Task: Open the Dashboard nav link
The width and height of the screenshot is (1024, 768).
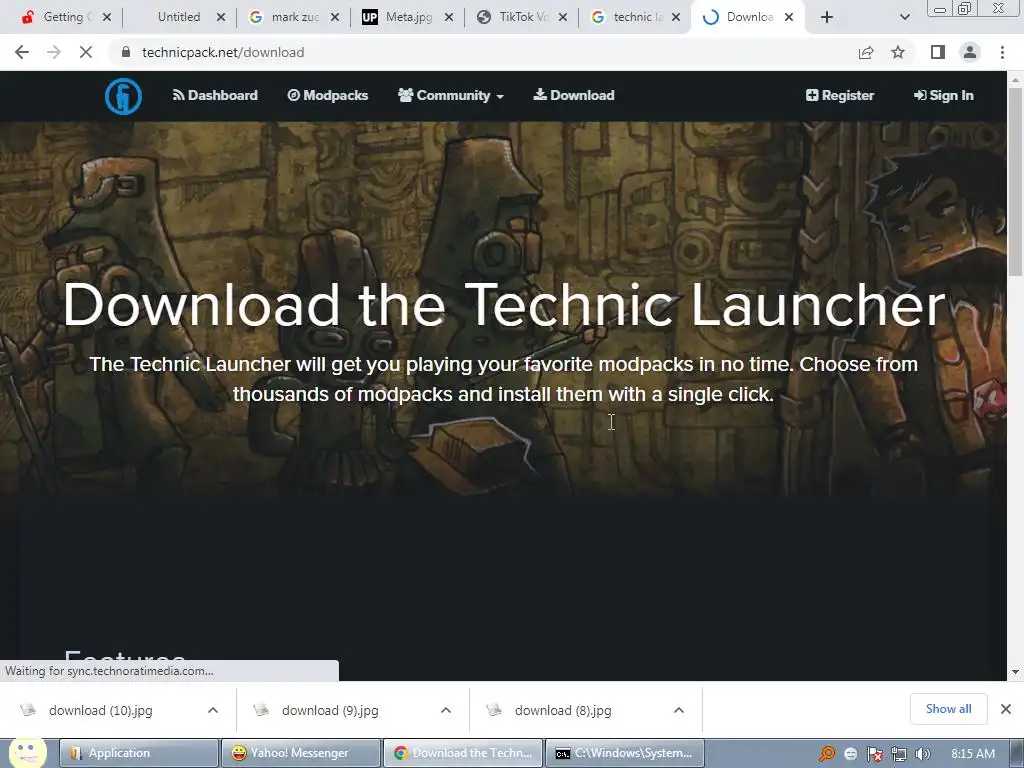Action: pos(215,95)
